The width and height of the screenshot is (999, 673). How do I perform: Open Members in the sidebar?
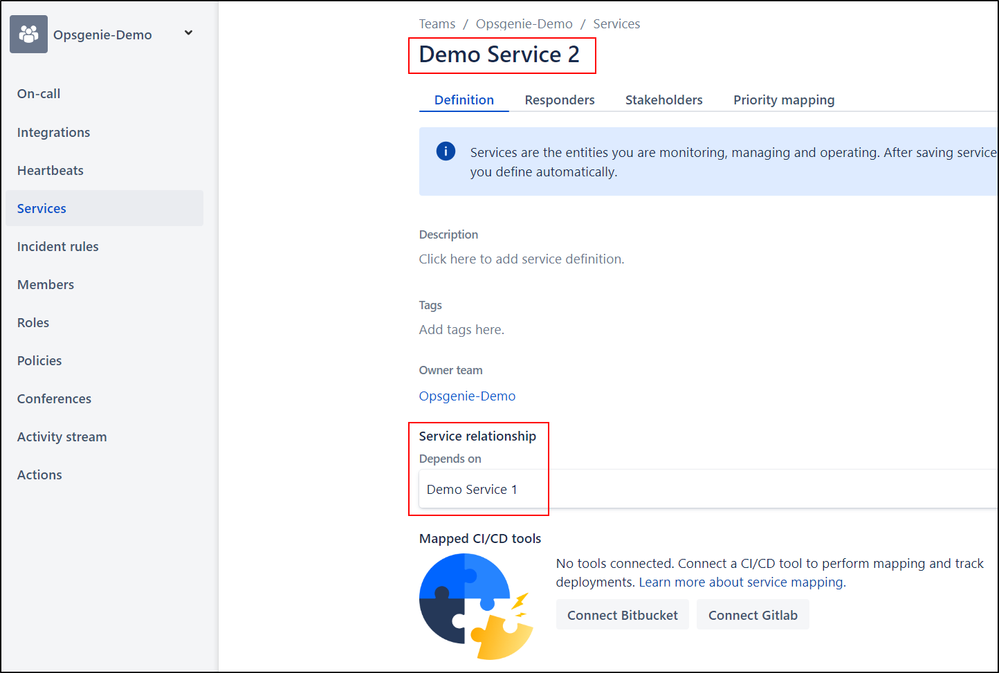pyautogui.click(x=46, y=285)
